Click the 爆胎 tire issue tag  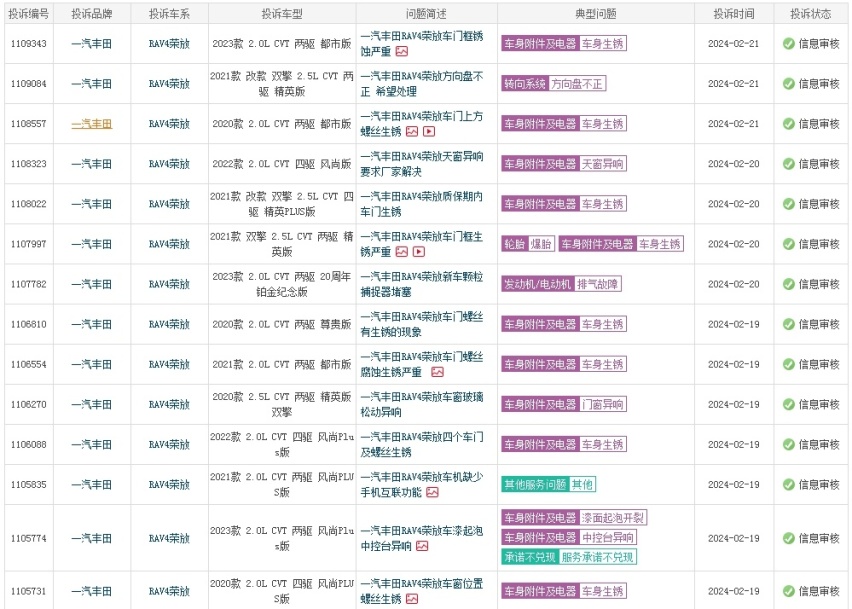(541, 244)
